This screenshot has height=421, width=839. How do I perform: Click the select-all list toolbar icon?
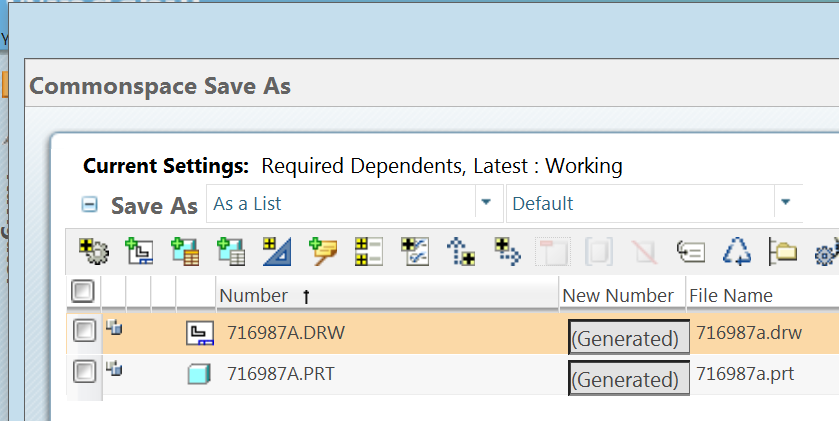pyautogui.click(x=369, y=251)
